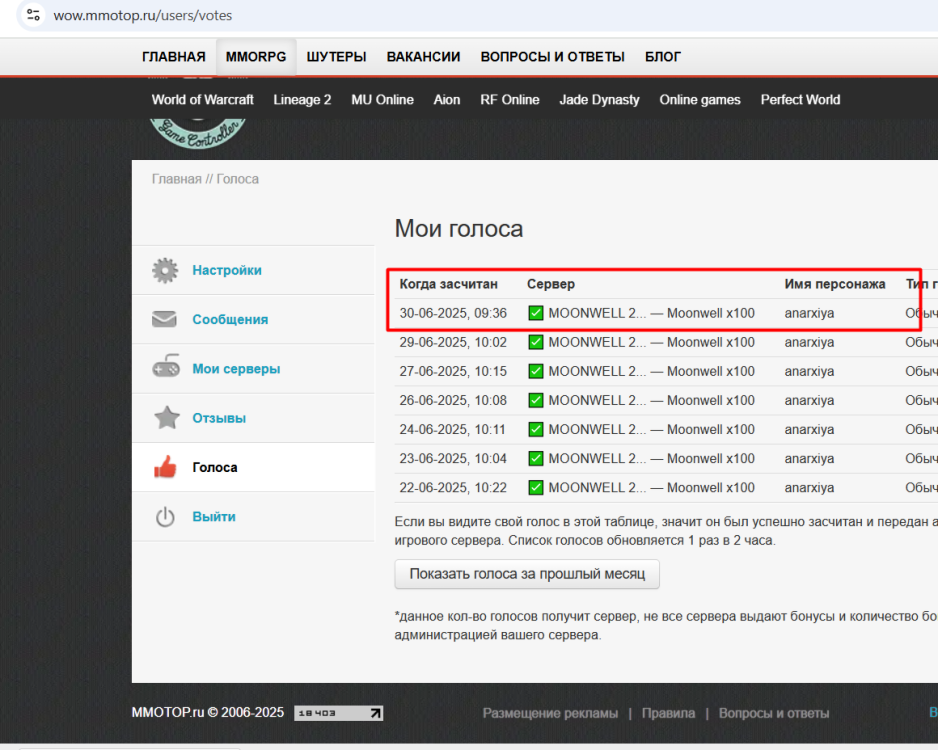Click the power icon beside Выйти
This screenshot has height=750, width=938.
(165, 517)
